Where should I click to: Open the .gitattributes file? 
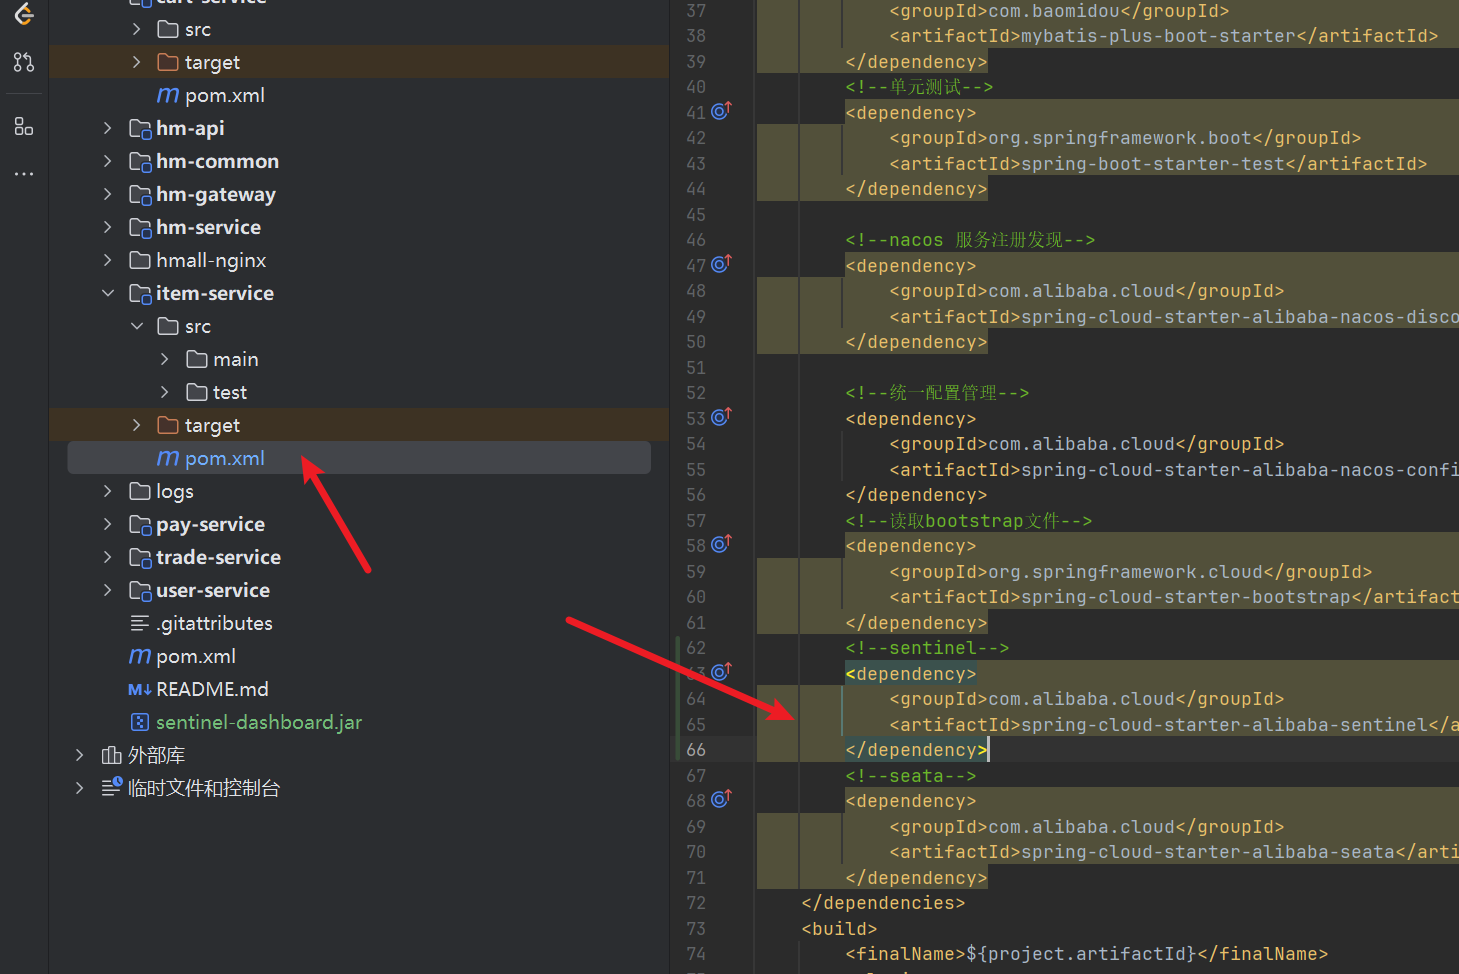(215, 623)
